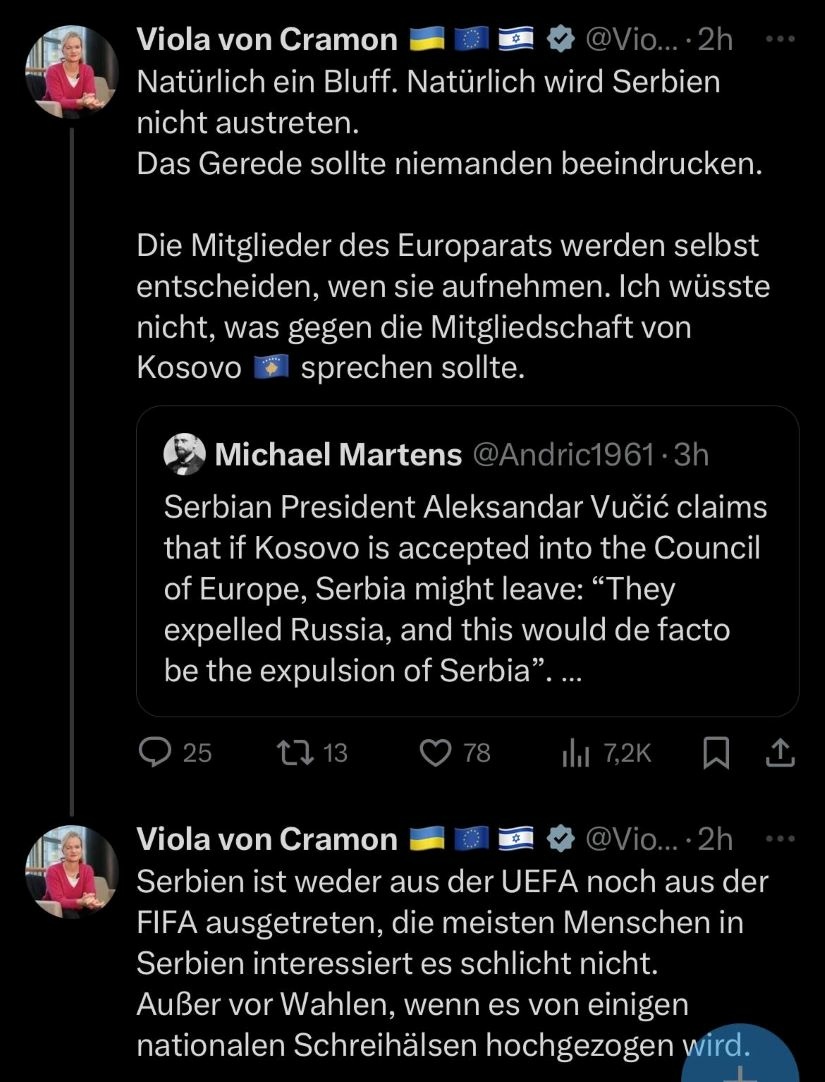Open Viola von Cramon name on second tweet
This screenshot has width=825, height=1082.
coord(266,838)
